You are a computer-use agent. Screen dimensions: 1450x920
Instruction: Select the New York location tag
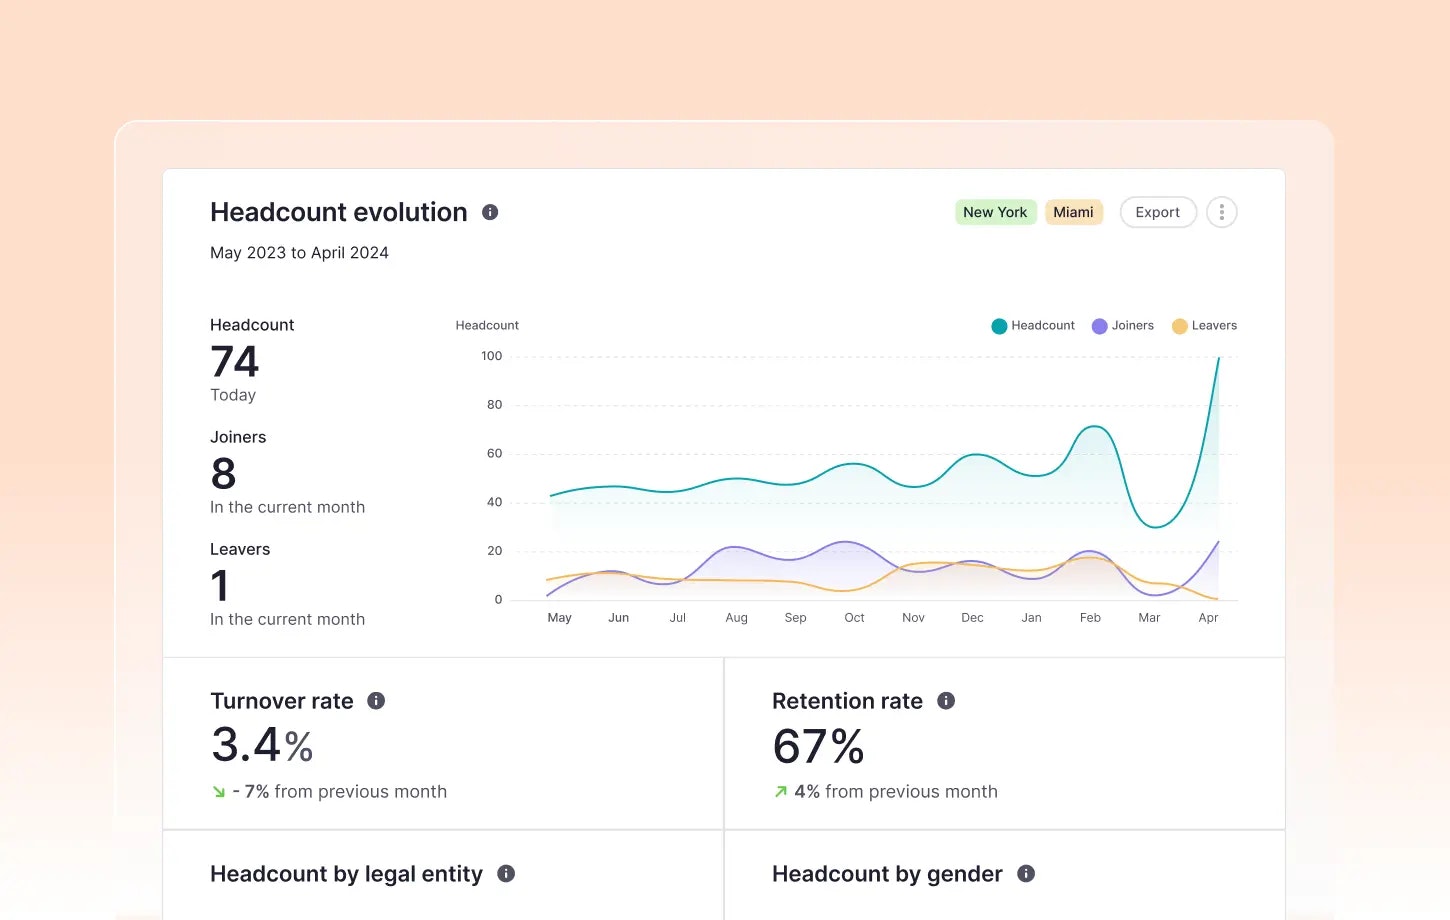pyautogui.click(x=995, y=212)
